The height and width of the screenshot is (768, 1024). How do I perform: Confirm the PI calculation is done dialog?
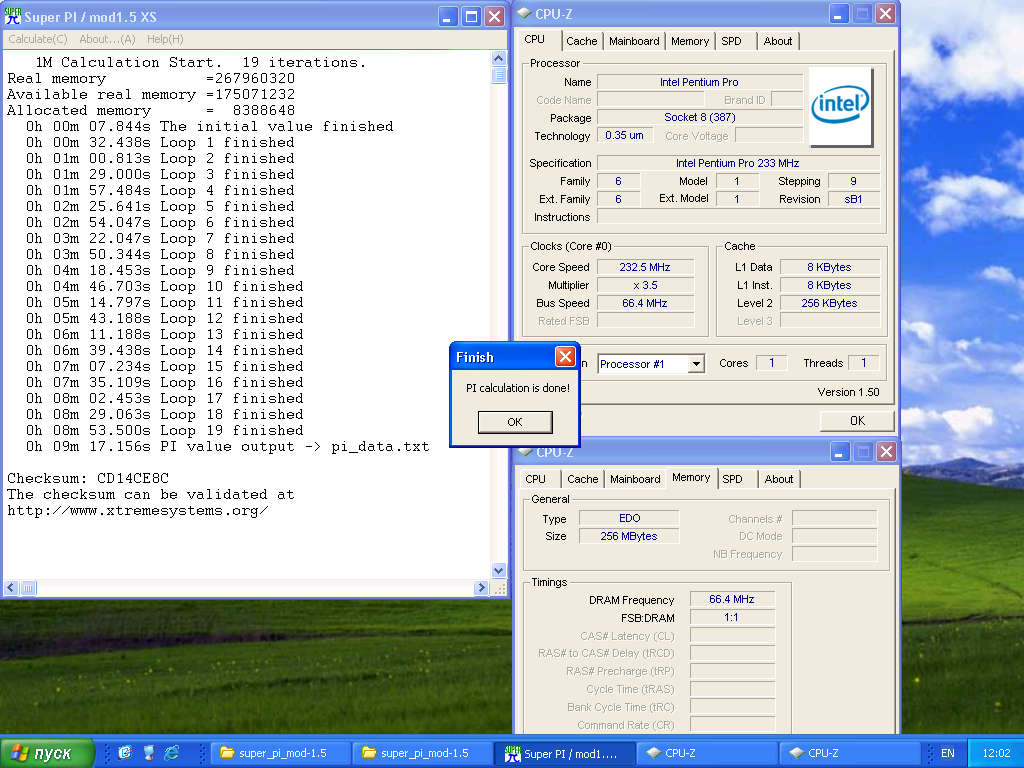[x=515, y=422]
